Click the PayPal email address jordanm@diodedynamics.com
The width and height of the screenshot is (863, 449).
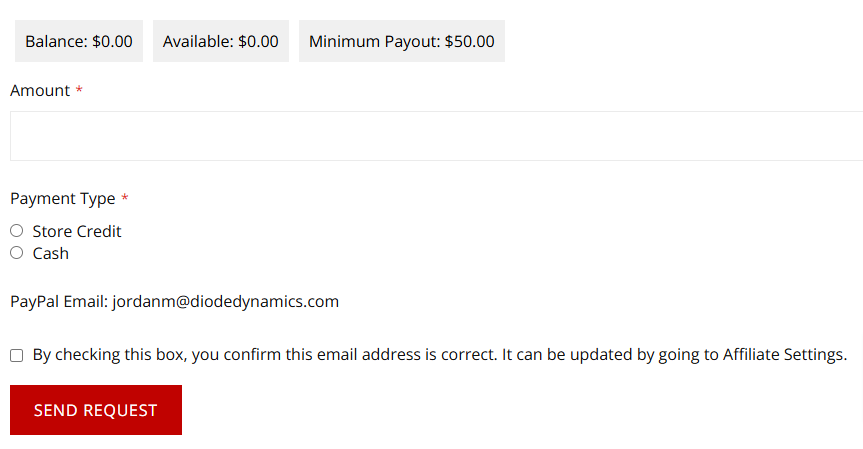click(x=225, y=301)
